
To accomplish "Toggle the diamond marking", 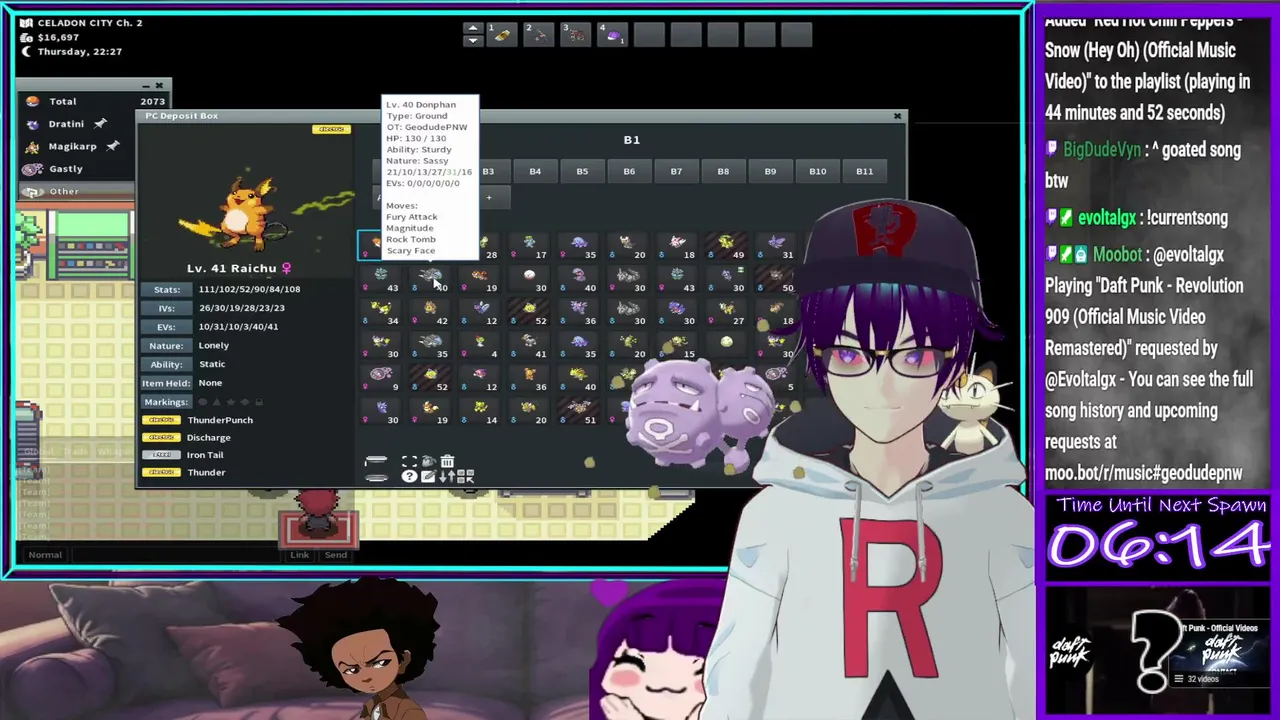I will [x=245, y=402].
